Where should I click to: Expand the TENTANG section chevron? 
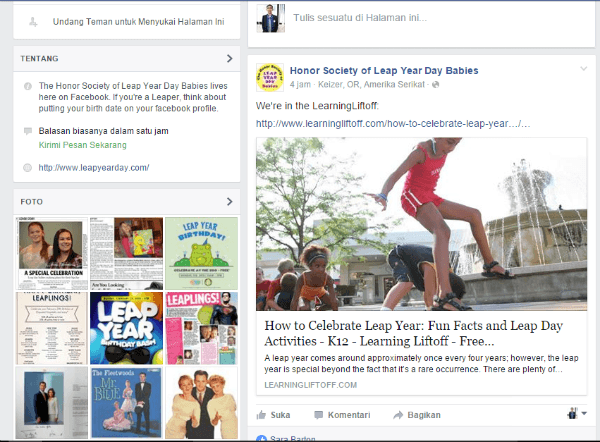(230, 59)
